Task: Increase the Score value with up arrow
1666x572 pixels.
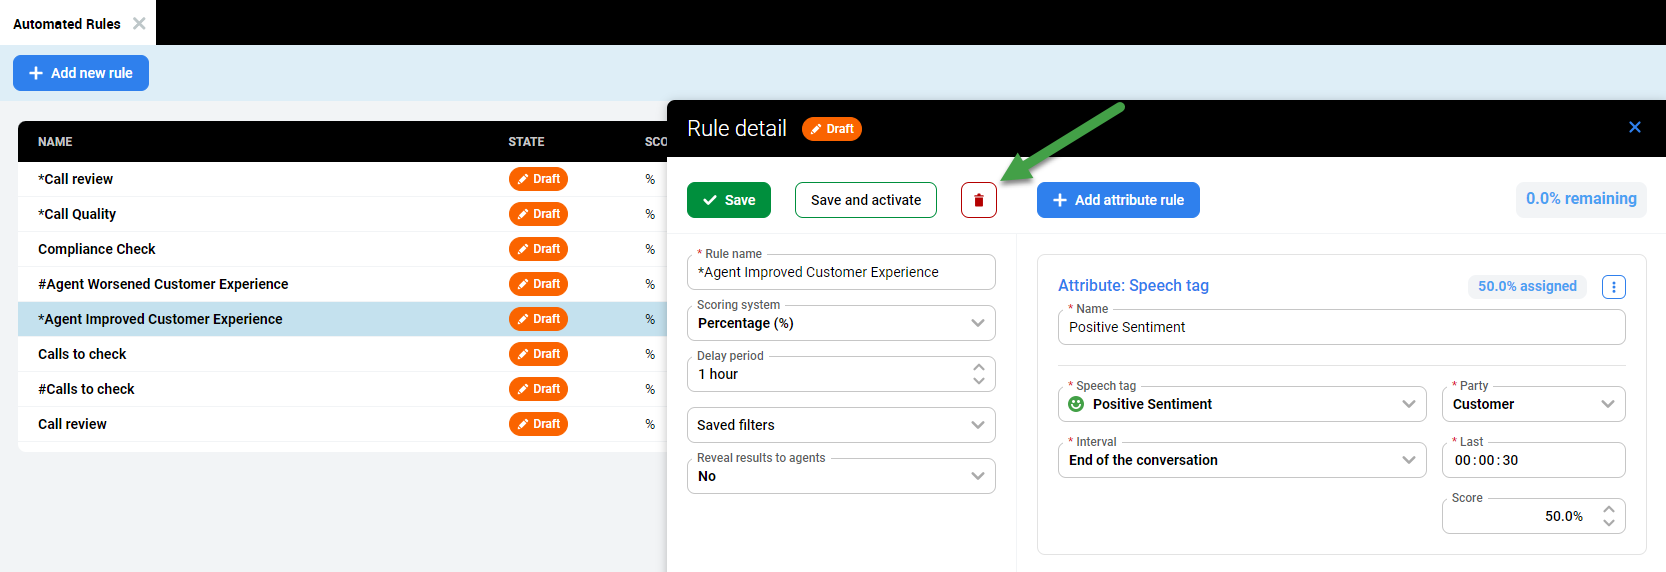Action: coord(1608,510)
